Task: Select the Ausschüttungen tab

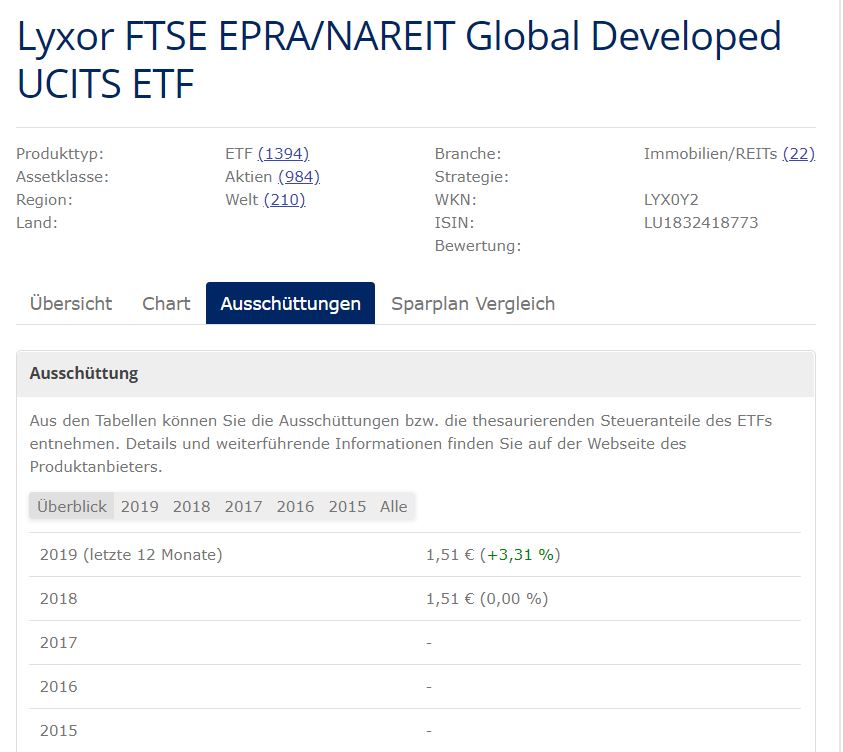Action: pyautogui.click(x=290, y=304)
